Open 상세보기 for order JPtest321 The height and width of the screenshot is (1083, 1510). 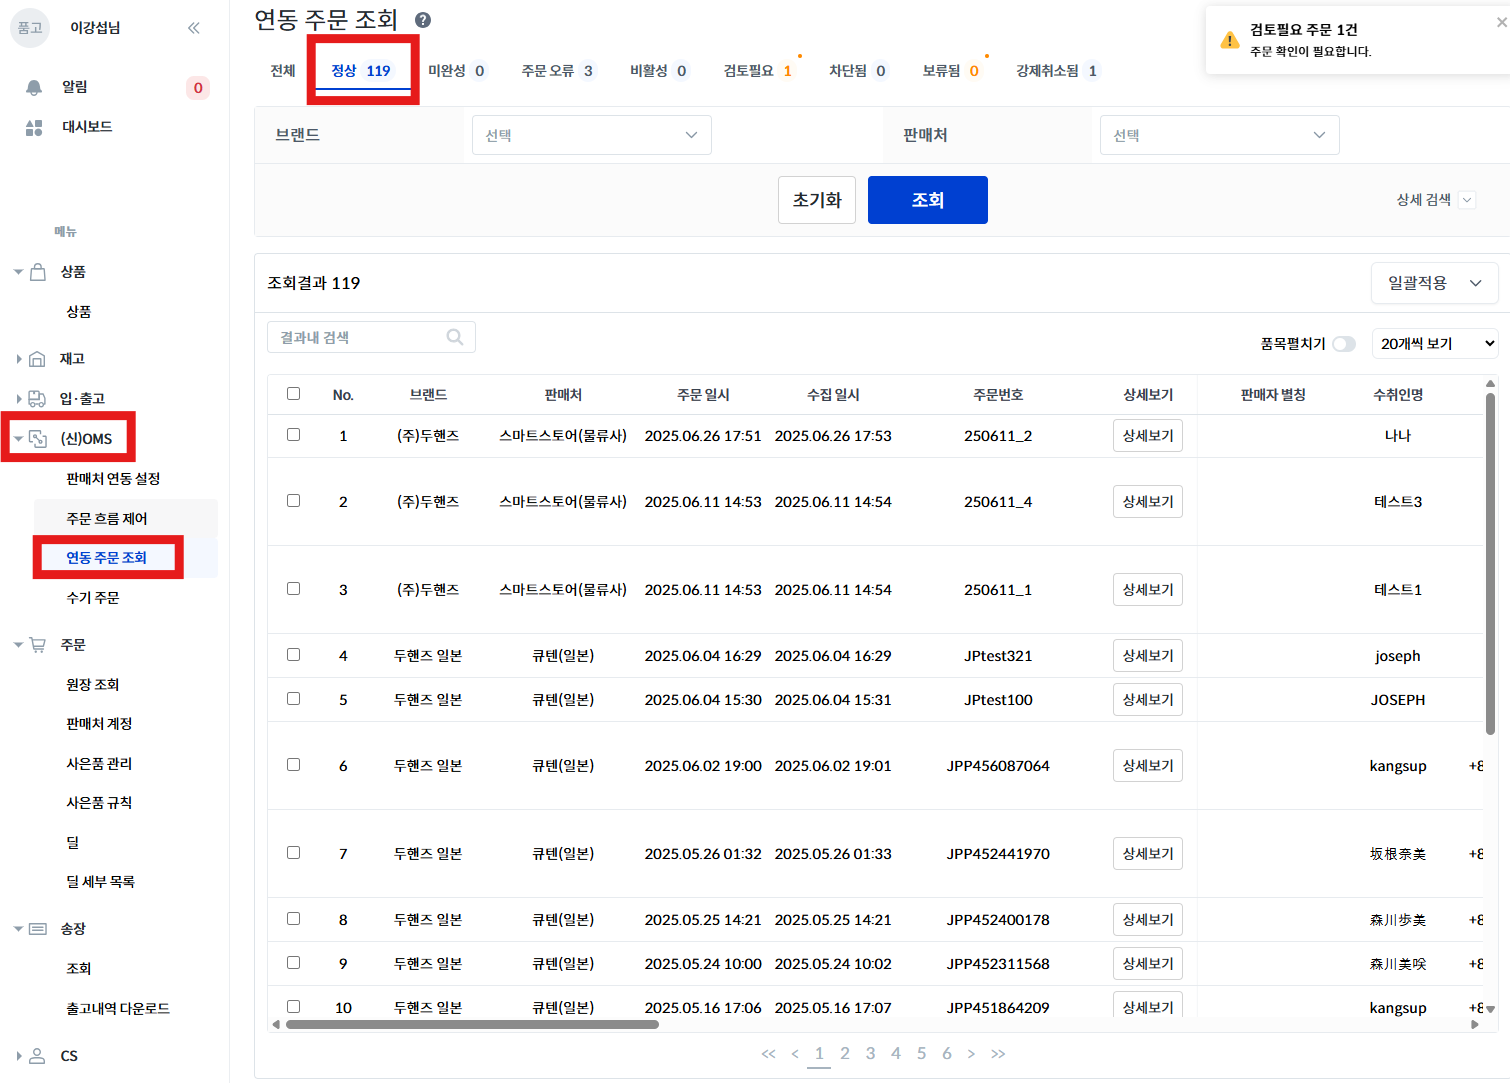click(x=1148, y=656)
